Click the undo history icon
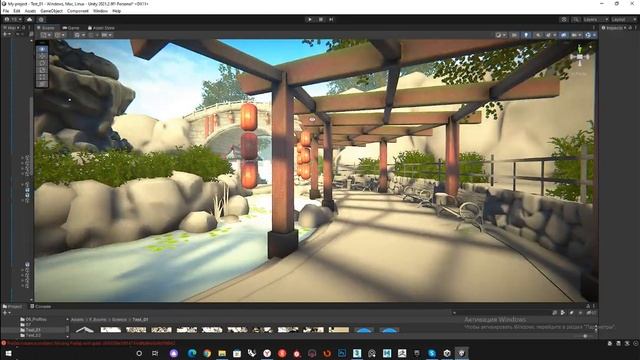The image size is (640, 360). tap(564, 19)
